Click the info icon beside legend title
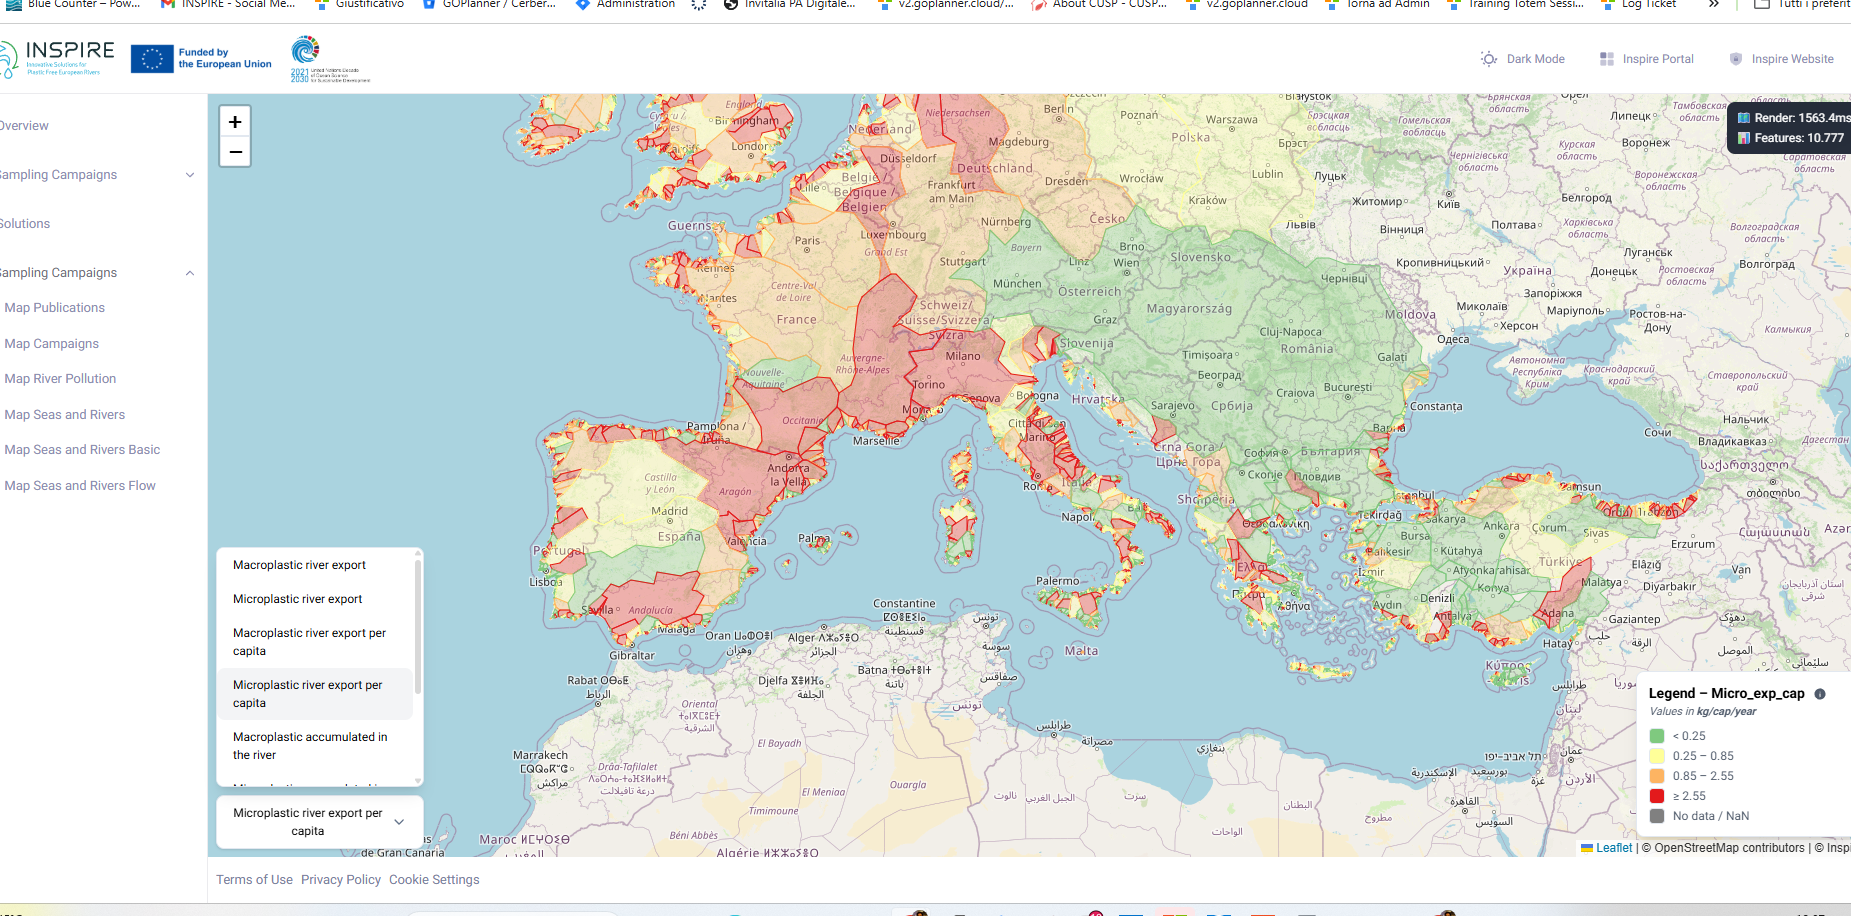The image size is (1851, 916). 1820,694
